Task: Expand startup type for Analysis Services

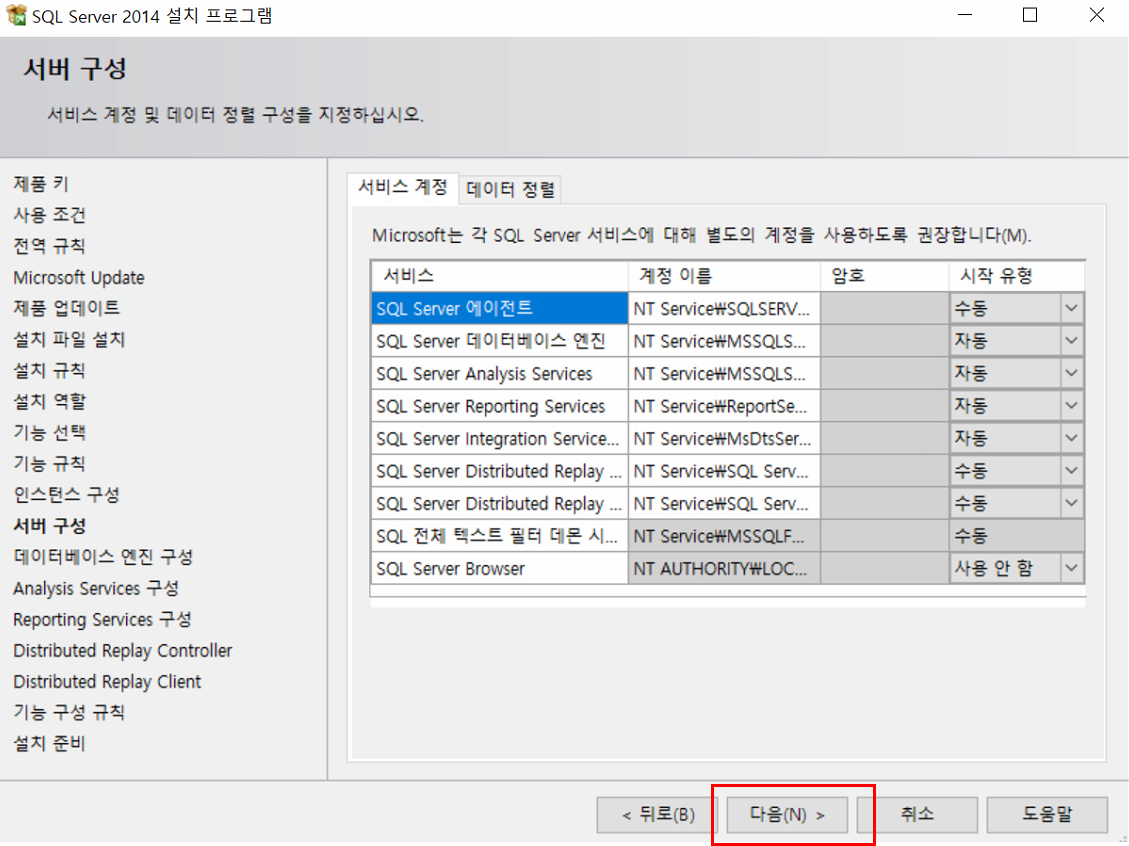Action: (1071, 373)
